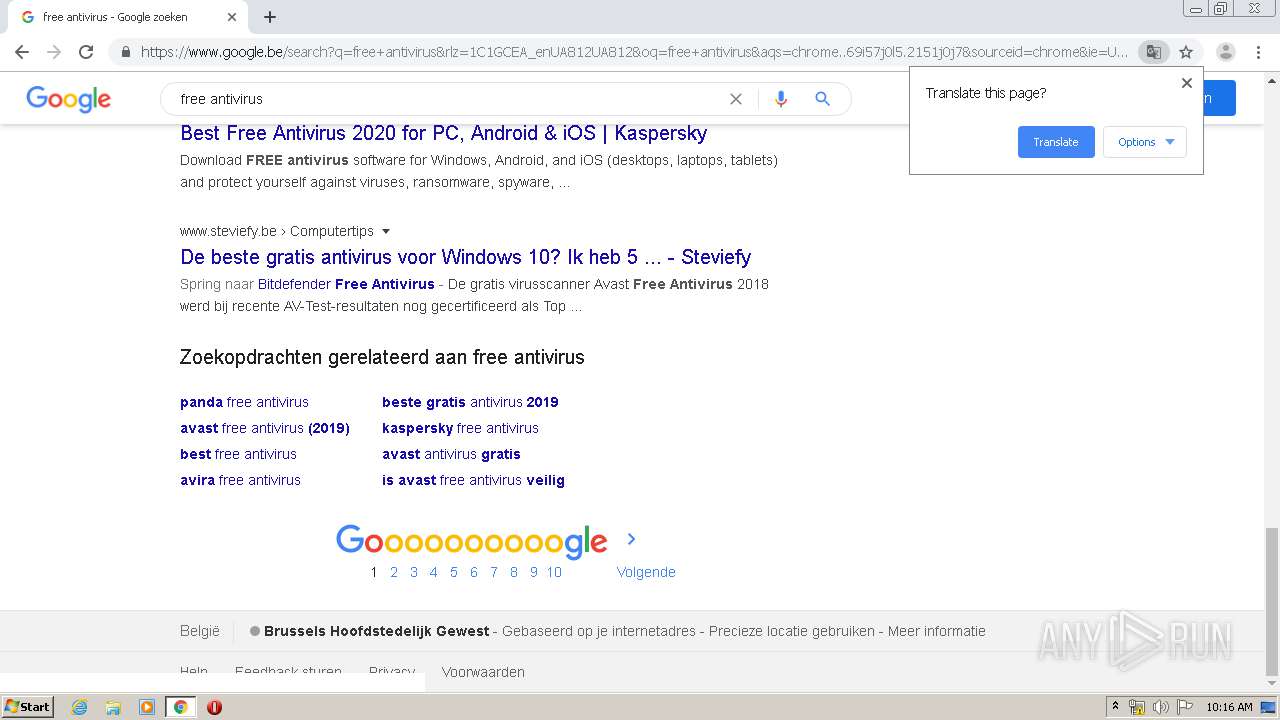Click the Translate button in popup
The width and height of the screenshot is (1280, 720).
click(x=1056, y=142)
